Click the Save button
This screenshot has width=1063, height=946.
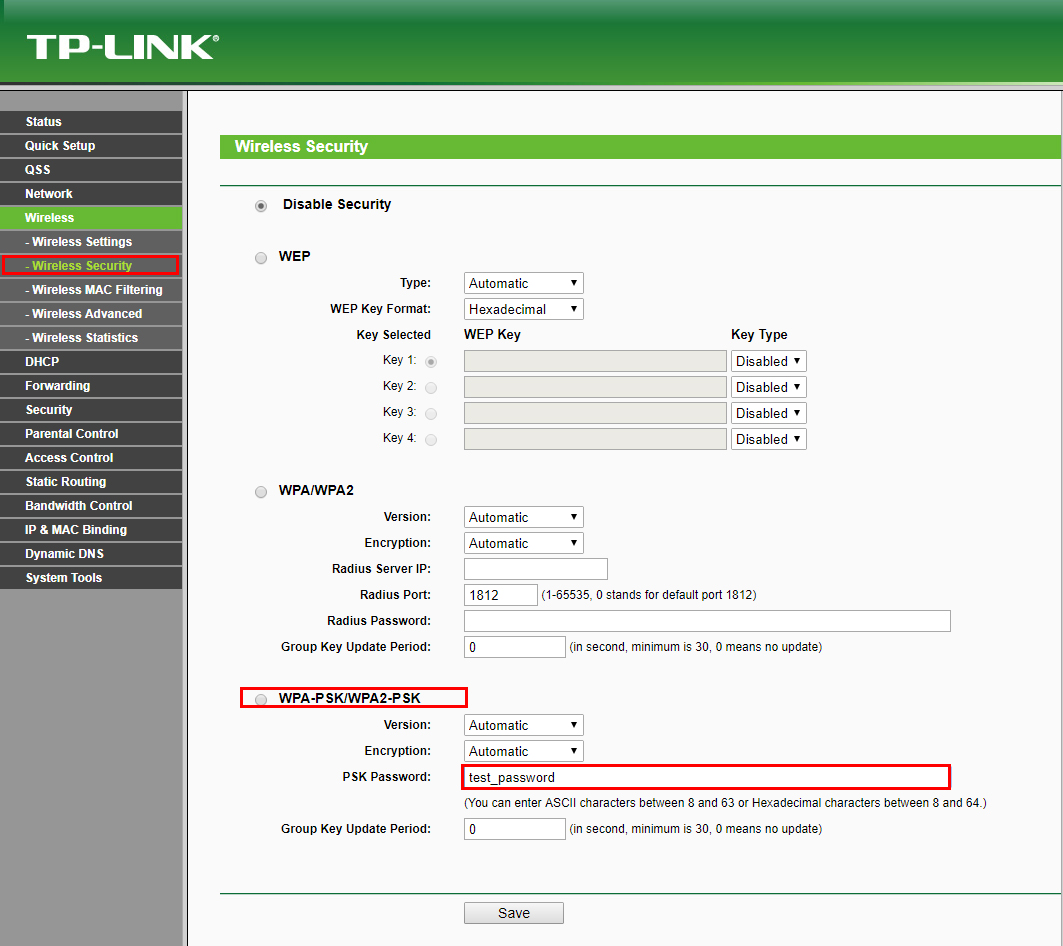(513, 913)
